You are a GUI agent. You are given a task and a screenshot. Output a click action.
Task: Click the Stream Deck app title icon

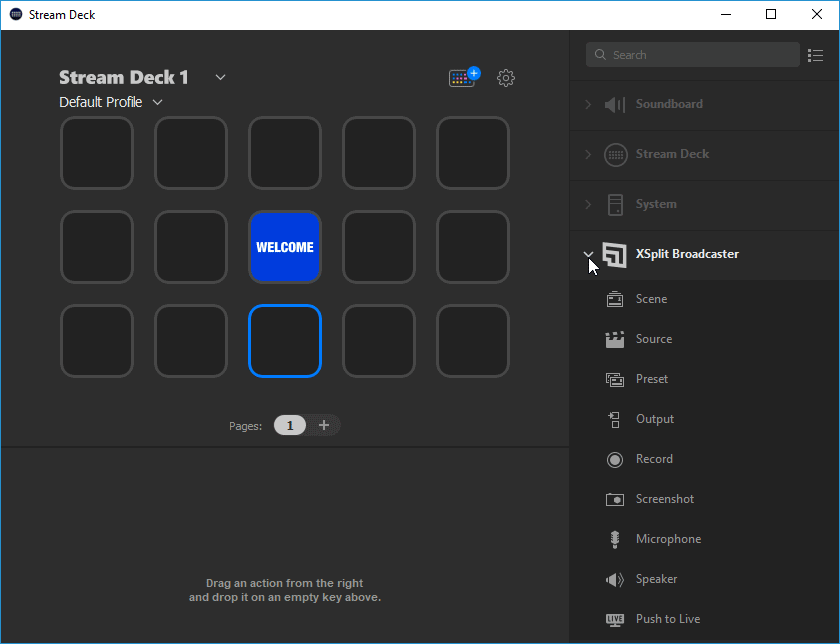[x=16, y=14]
